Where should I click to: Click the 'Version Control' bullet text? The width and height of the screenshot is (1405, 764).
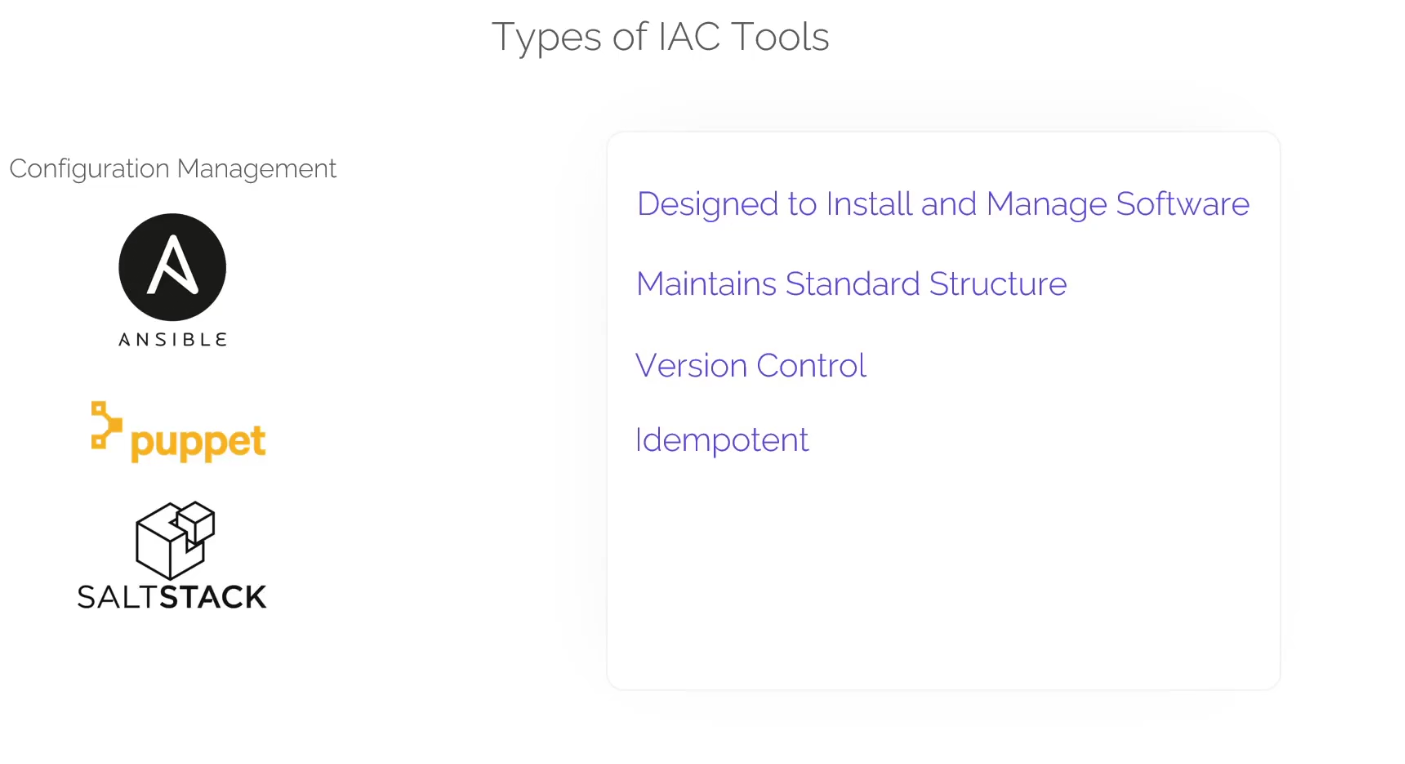(x=751, y=366)
